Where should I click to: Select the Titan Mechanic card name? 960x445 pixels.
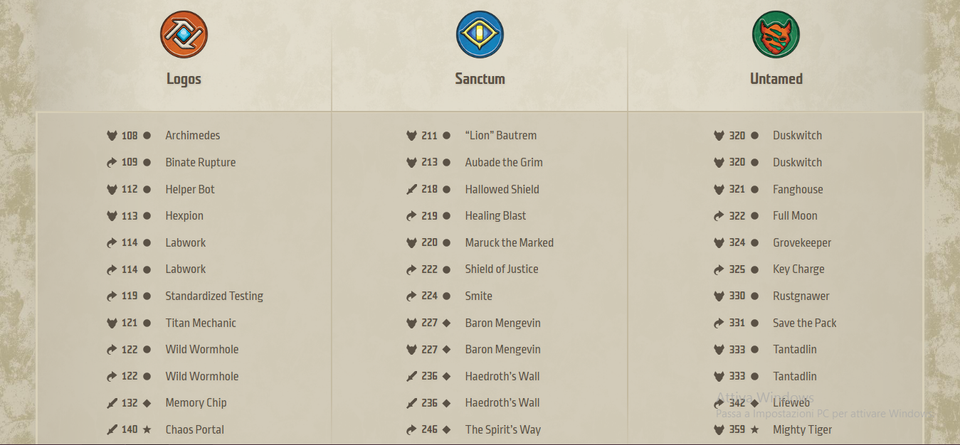click(200, 323)
